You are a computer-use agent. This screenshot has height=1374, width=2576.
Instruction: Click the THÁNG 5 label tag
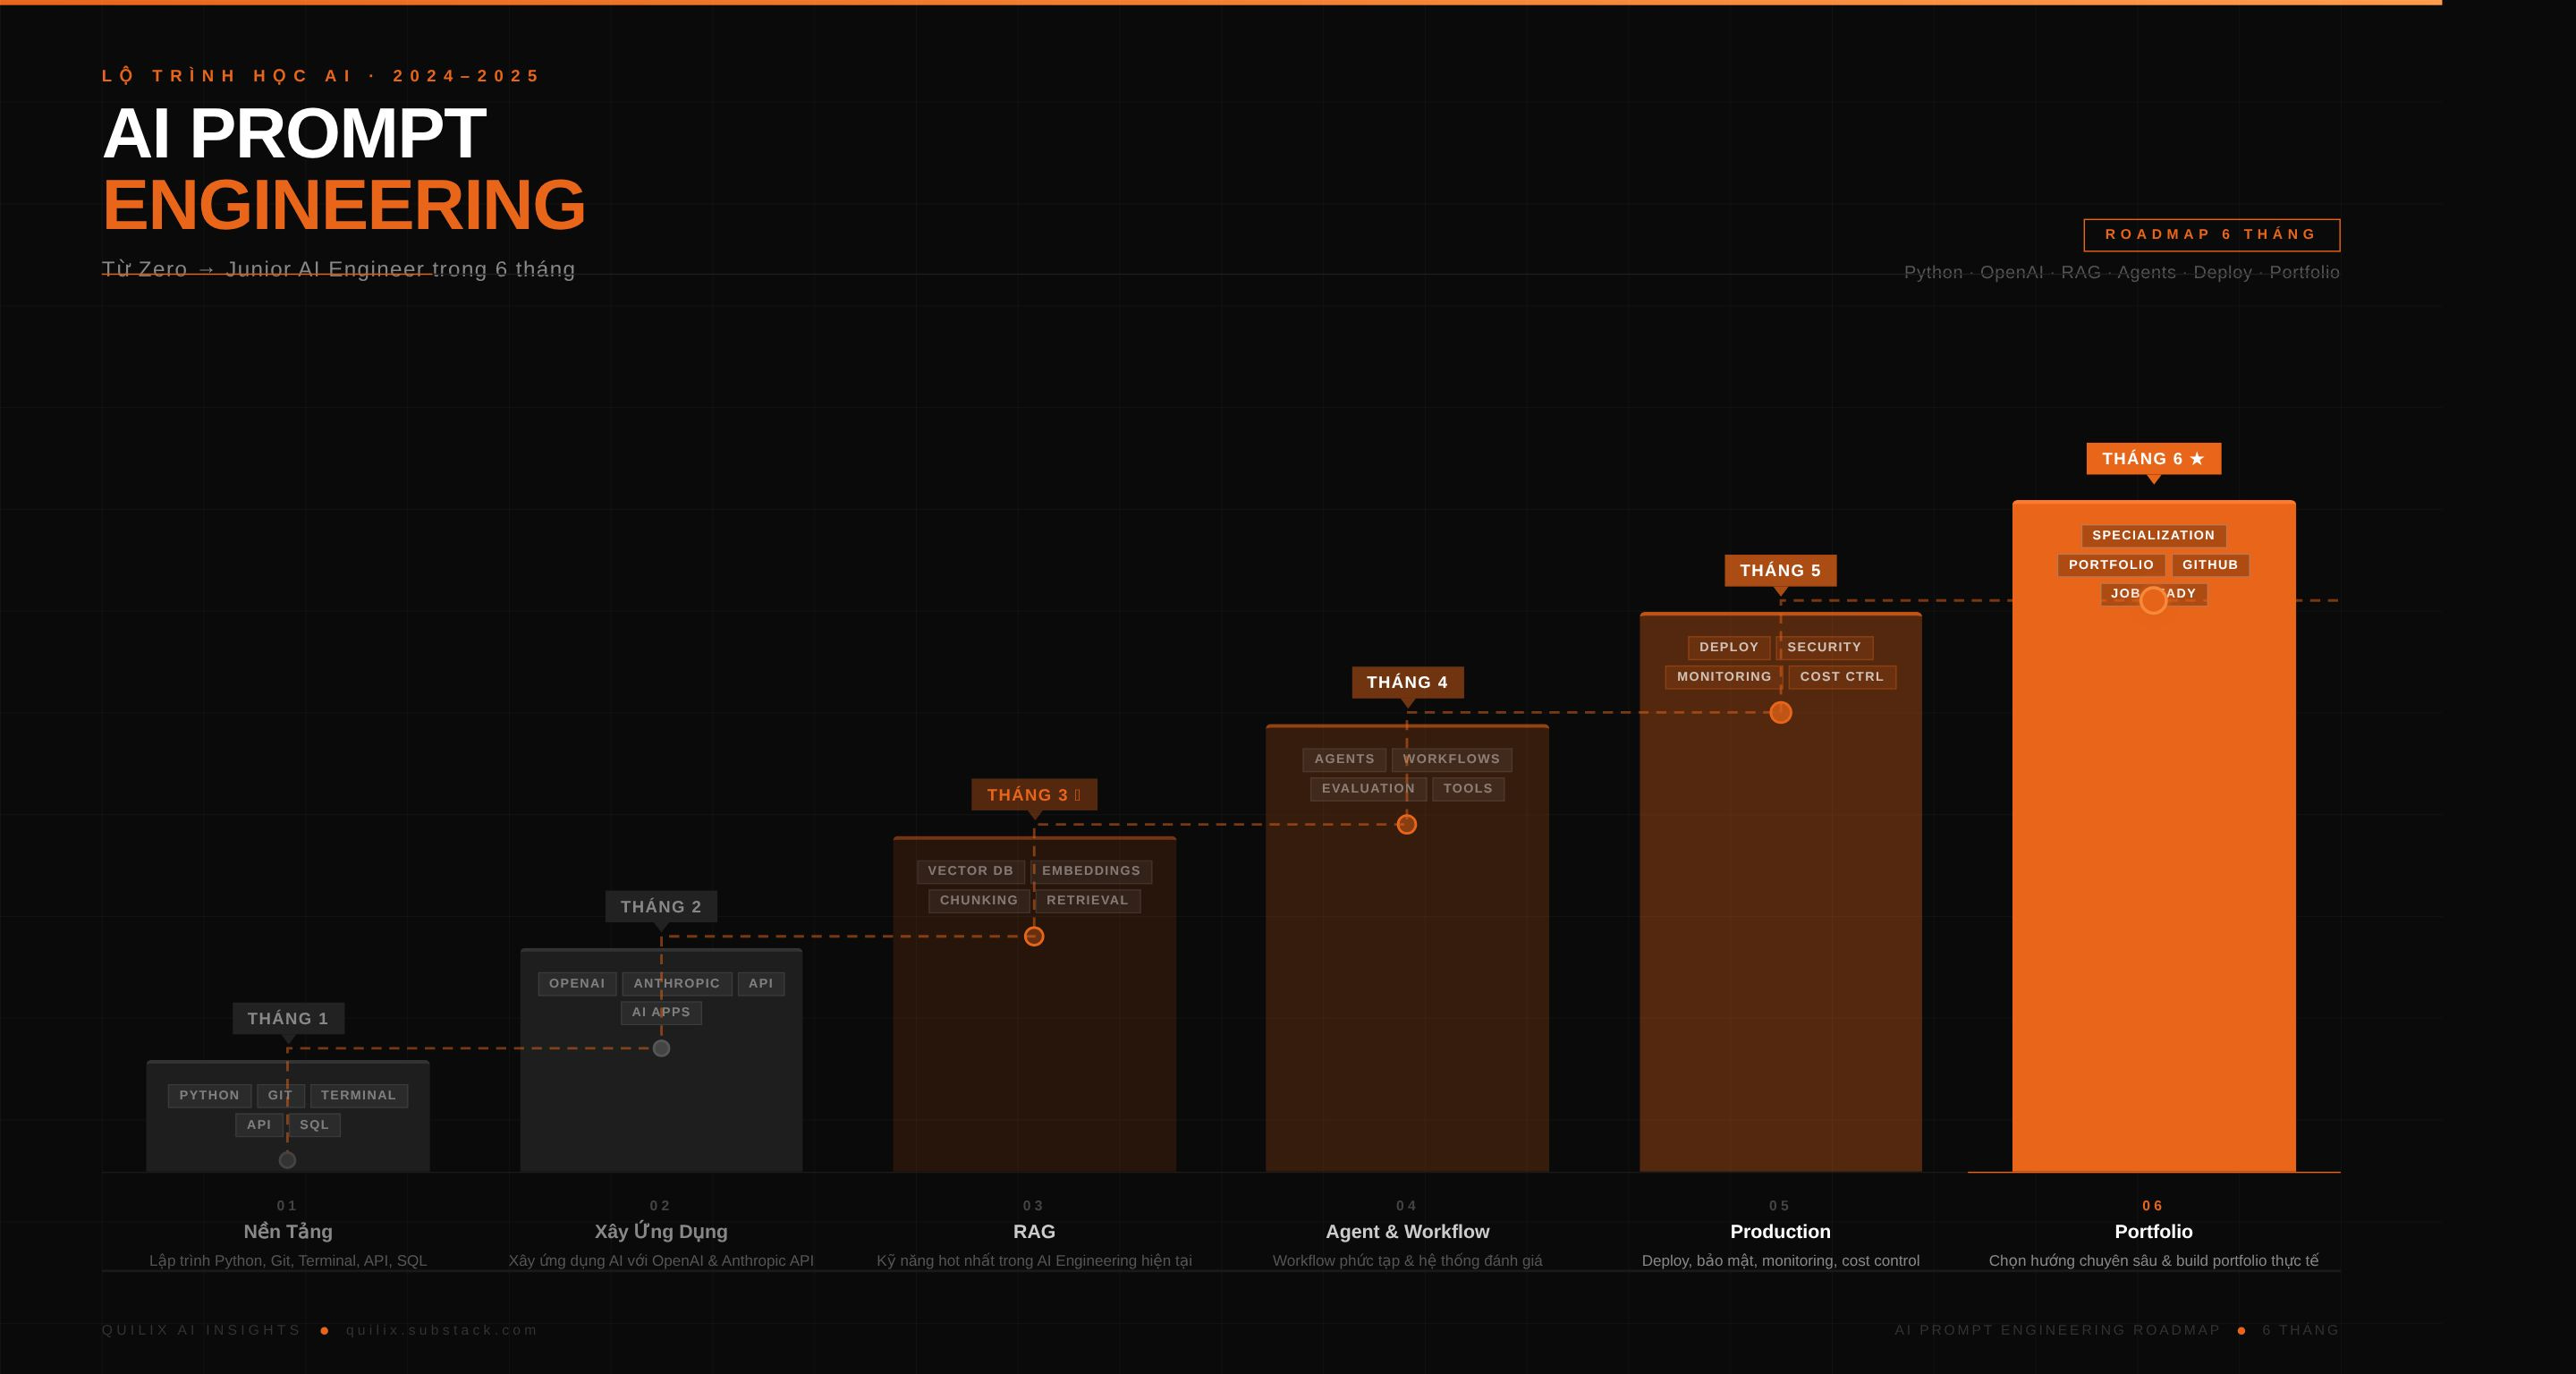[x=1779, y=570]
